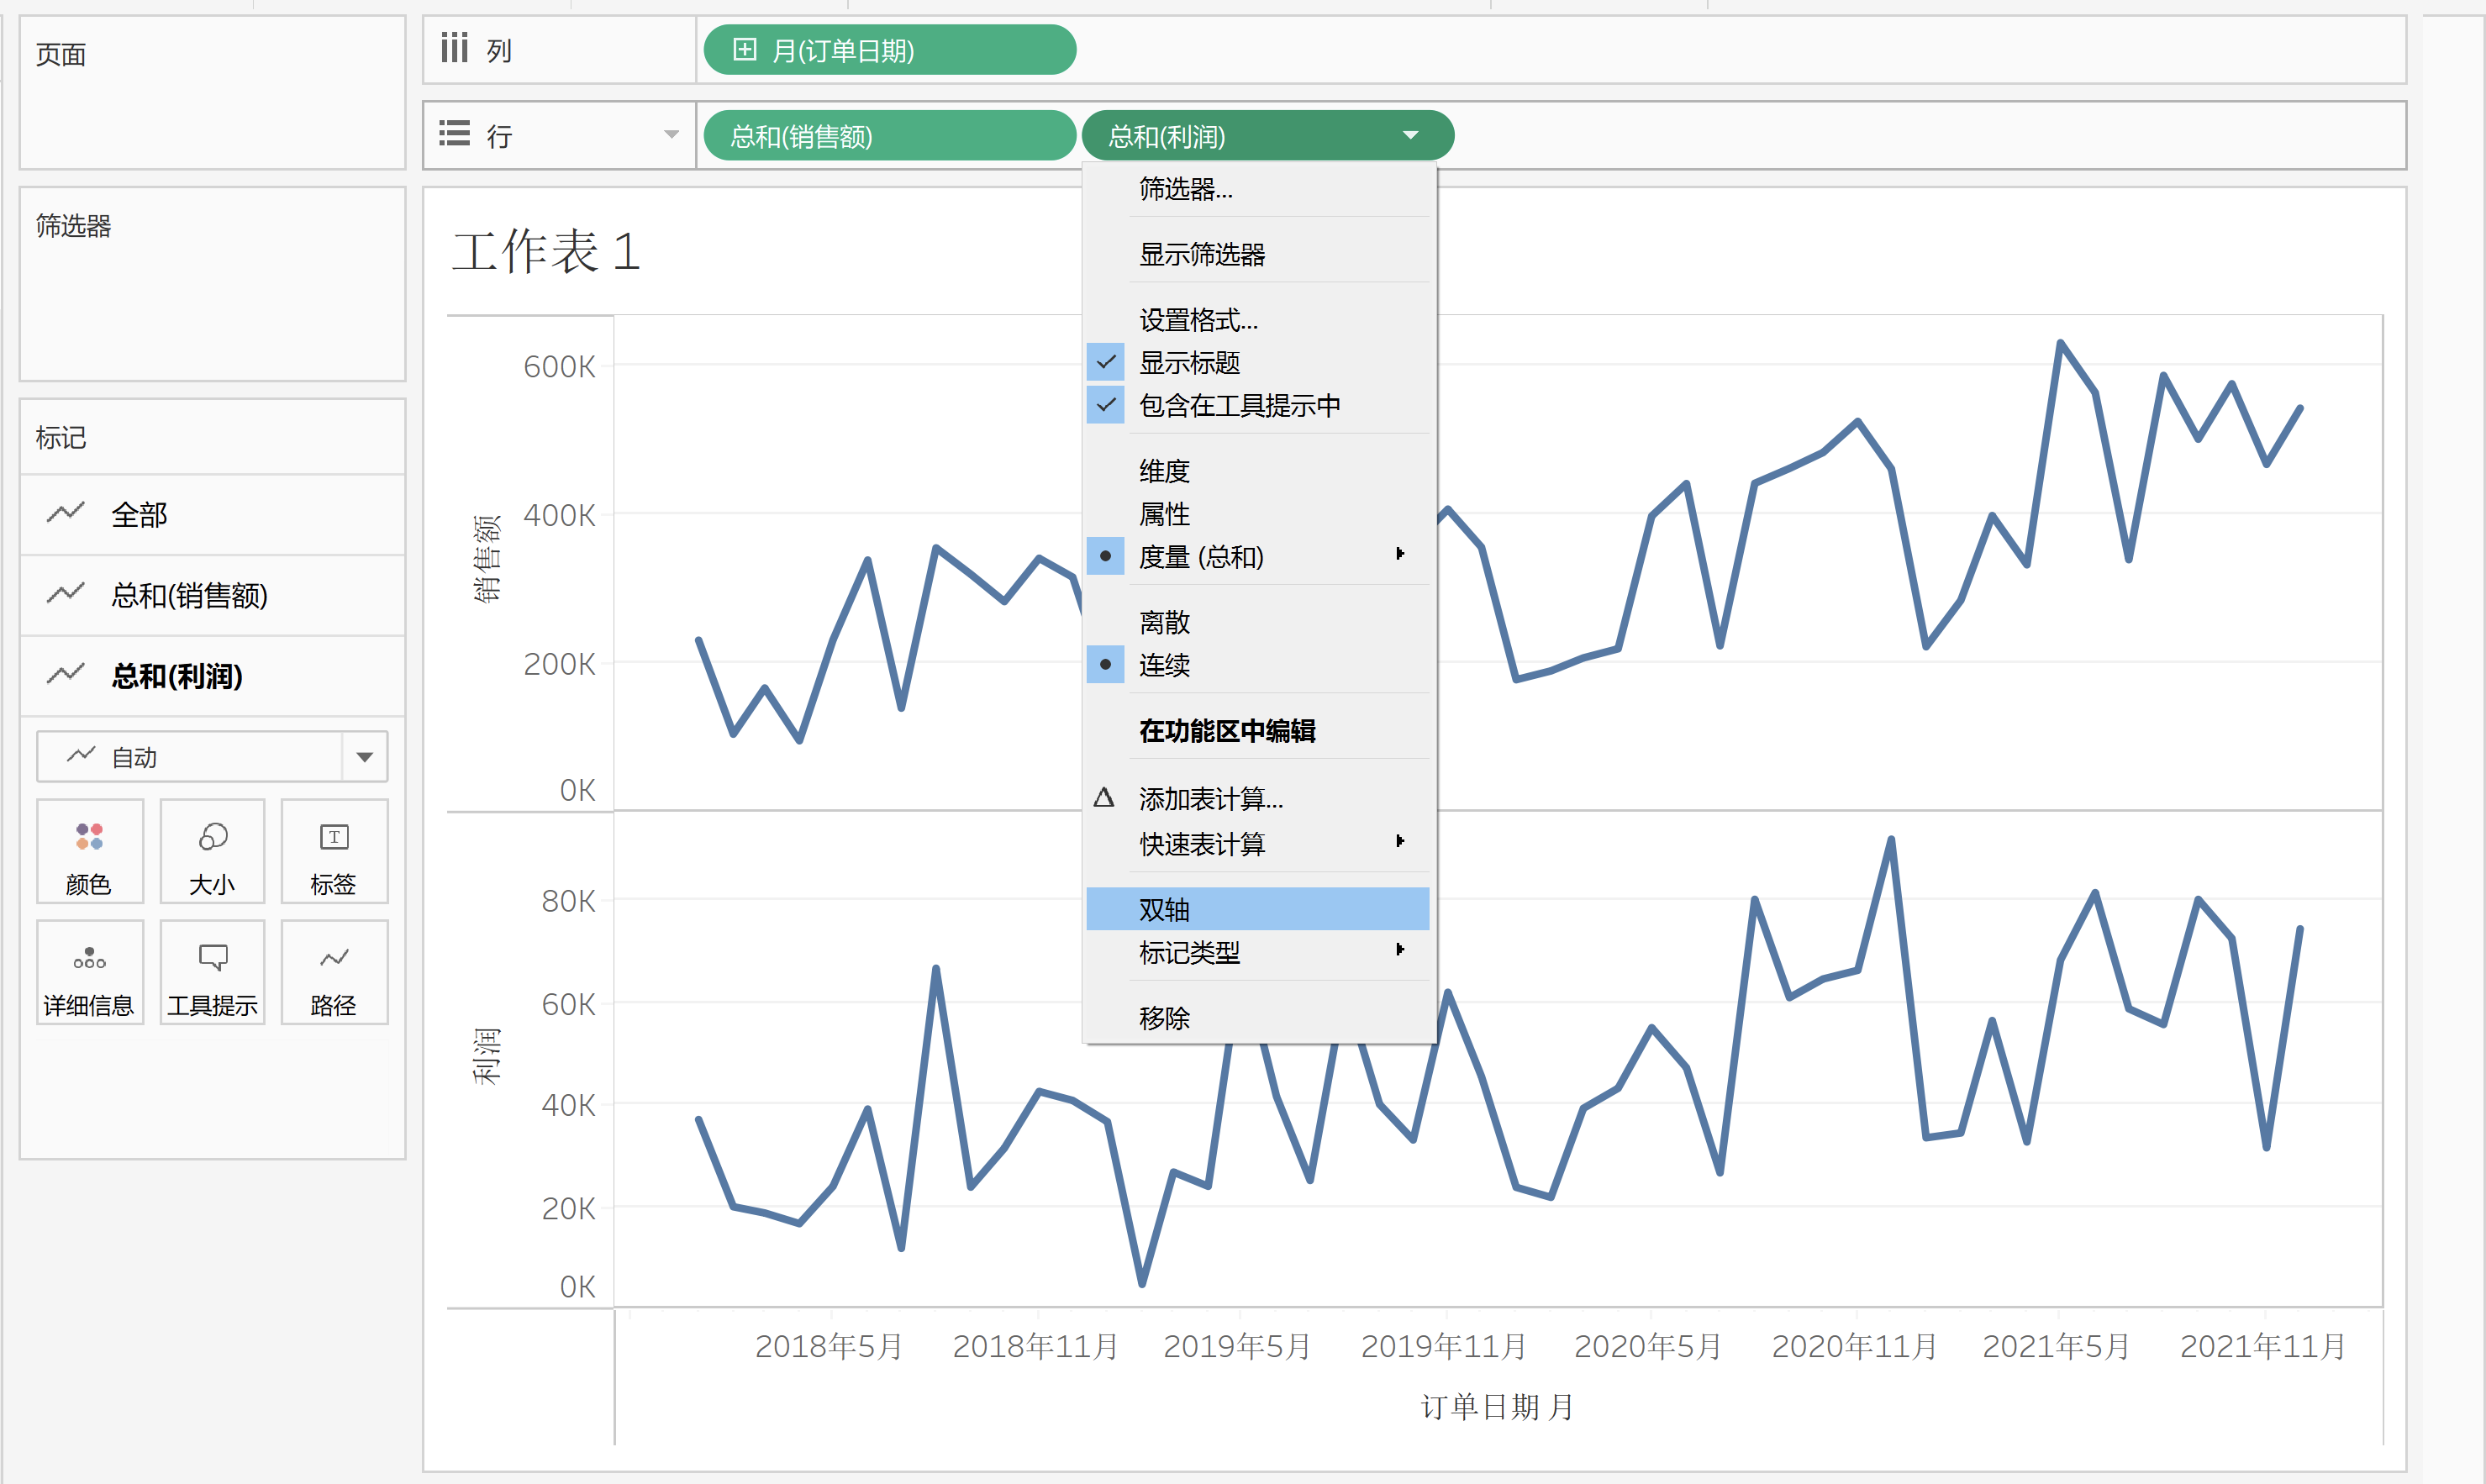Select 总和(利润) in Marks card
Image resolution: width=2486 pixels, height=1484 pixels.
(x=212, y=676)
